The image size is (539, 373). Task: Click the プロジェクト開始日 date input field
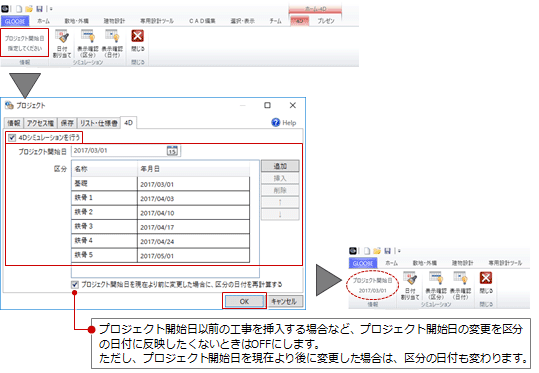pyautogui.click(x=119, y=151)
